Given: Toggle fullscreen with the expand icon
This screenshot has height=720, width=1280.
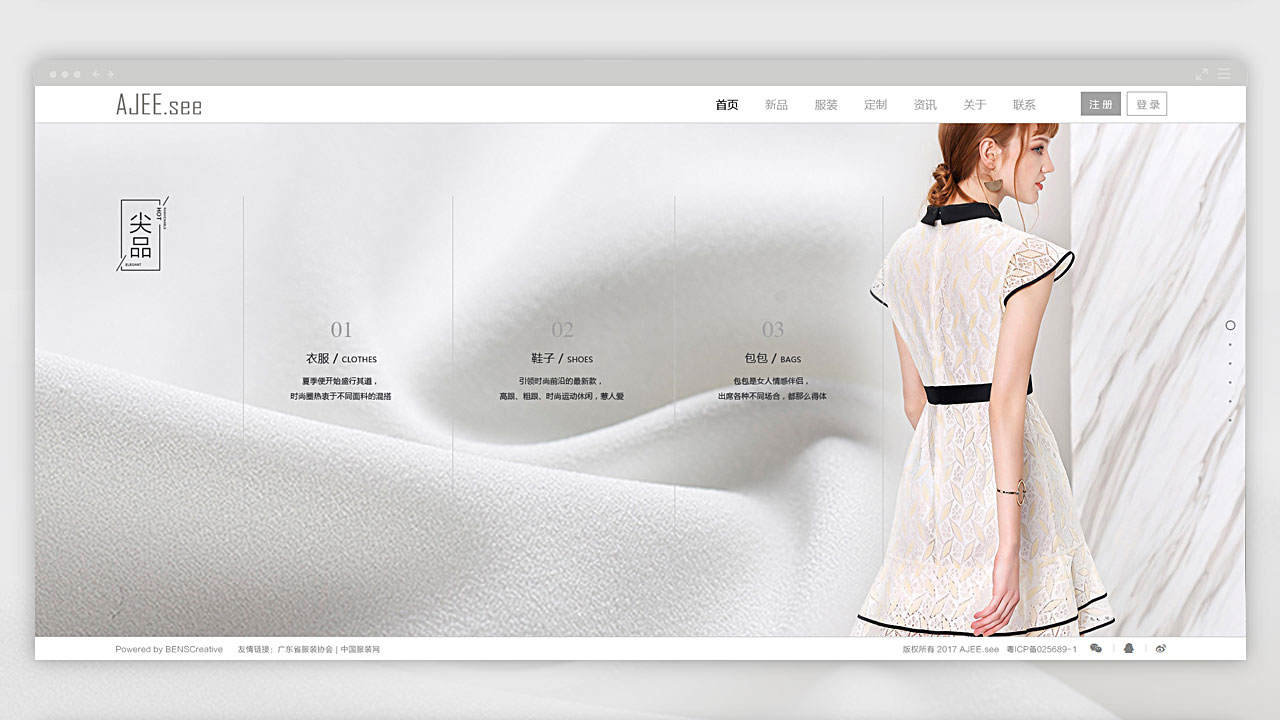Looking at the screenshot, I should point(1201,74).
